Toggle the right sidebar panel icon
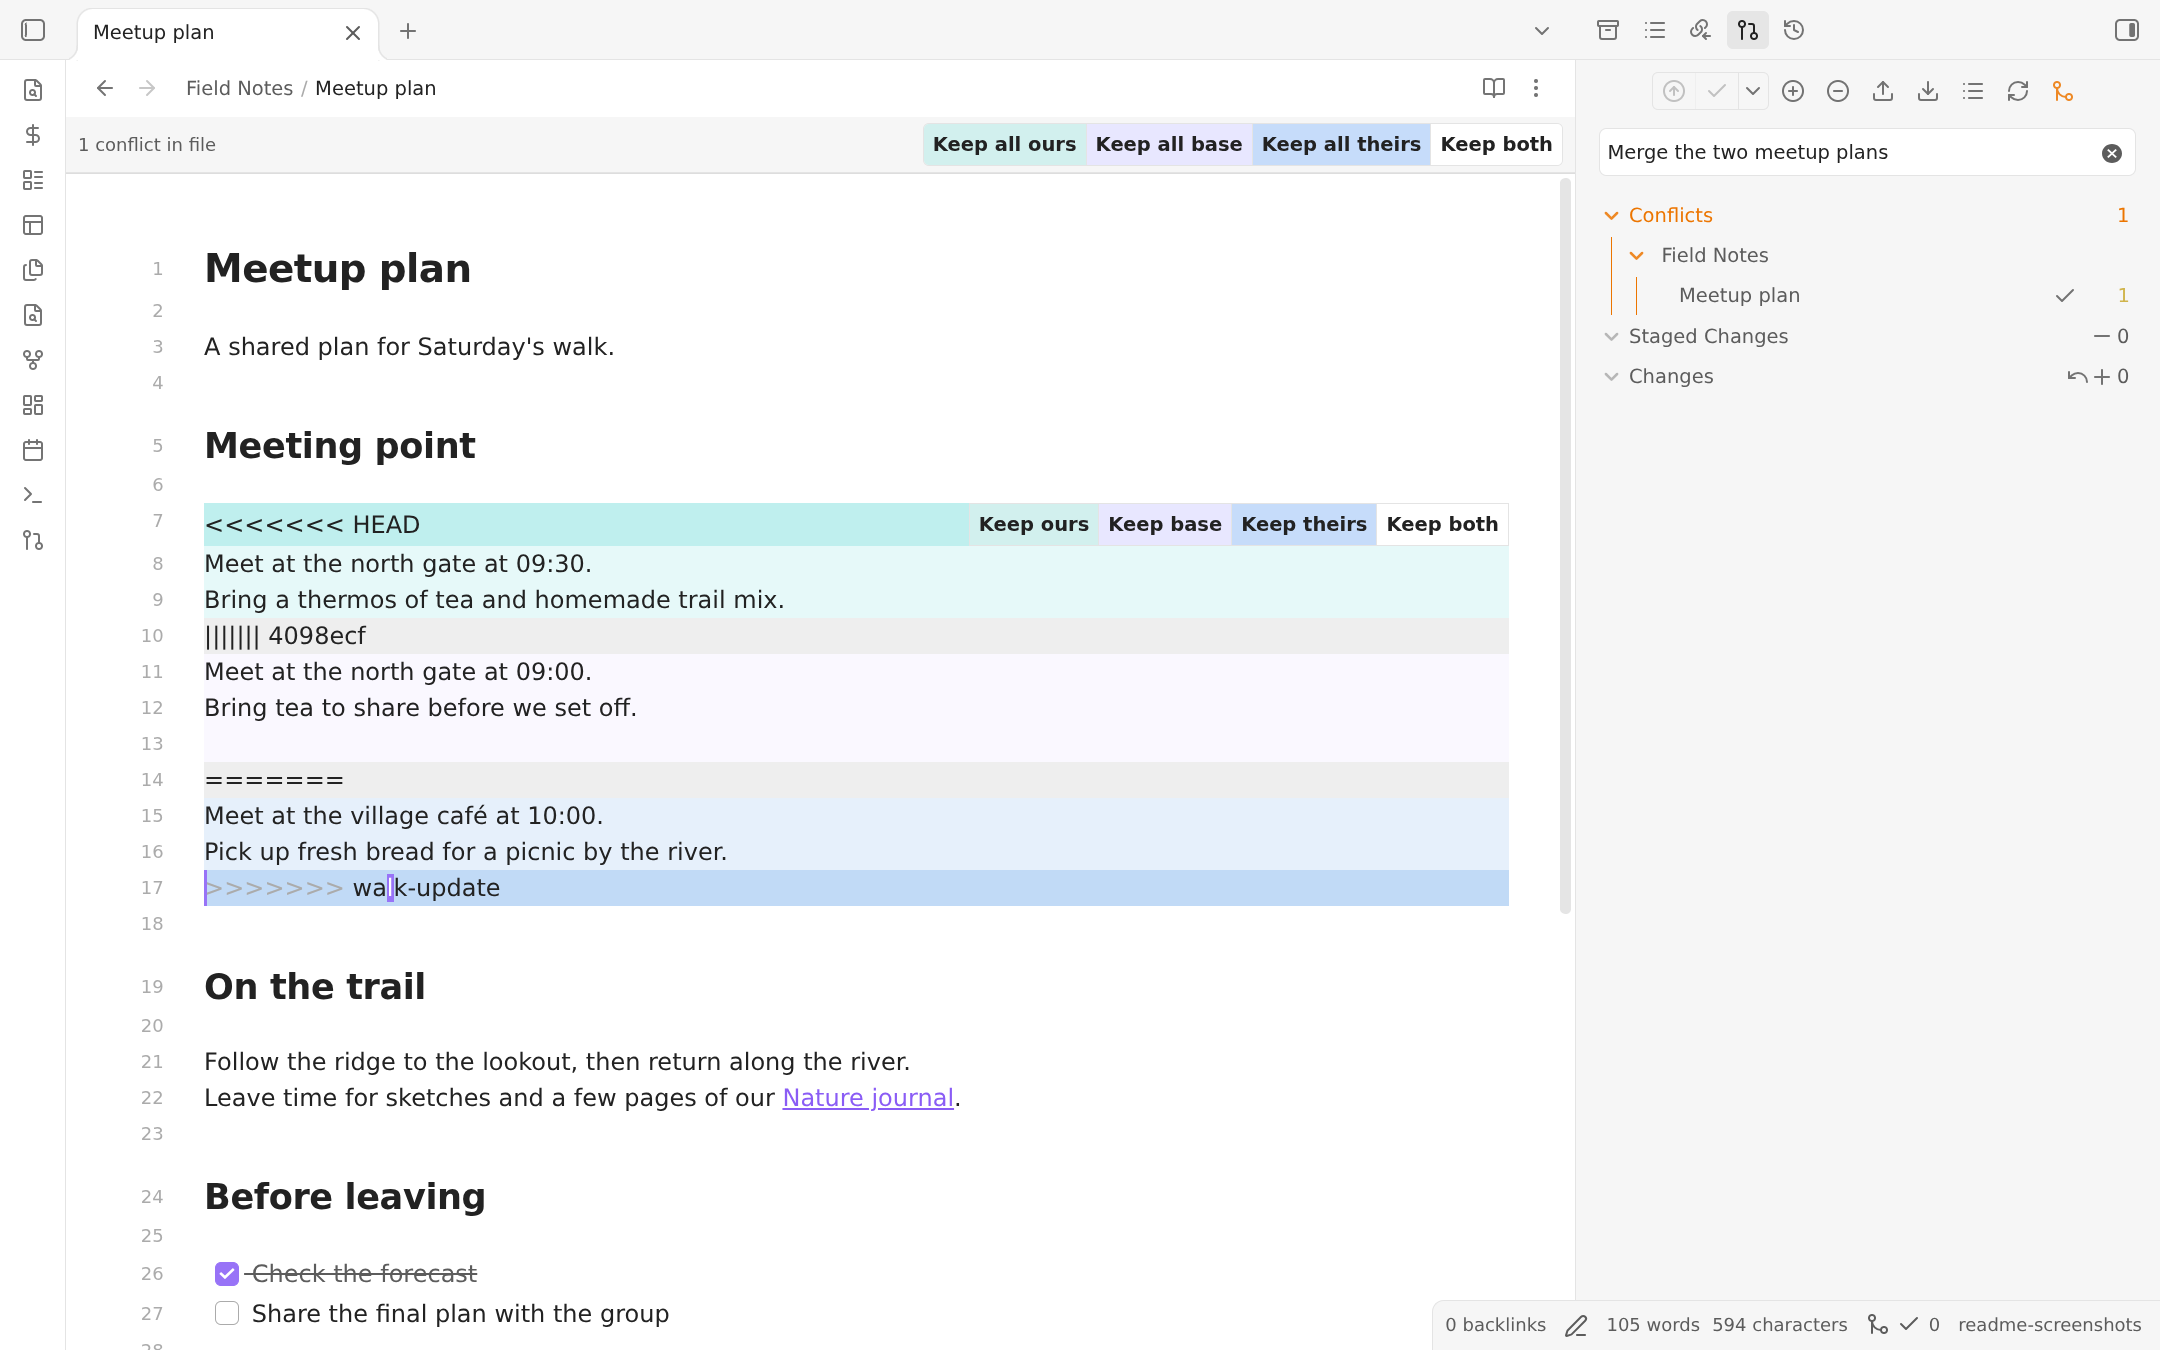This screenshot has width=2160, height=1350. (2127, 30)
